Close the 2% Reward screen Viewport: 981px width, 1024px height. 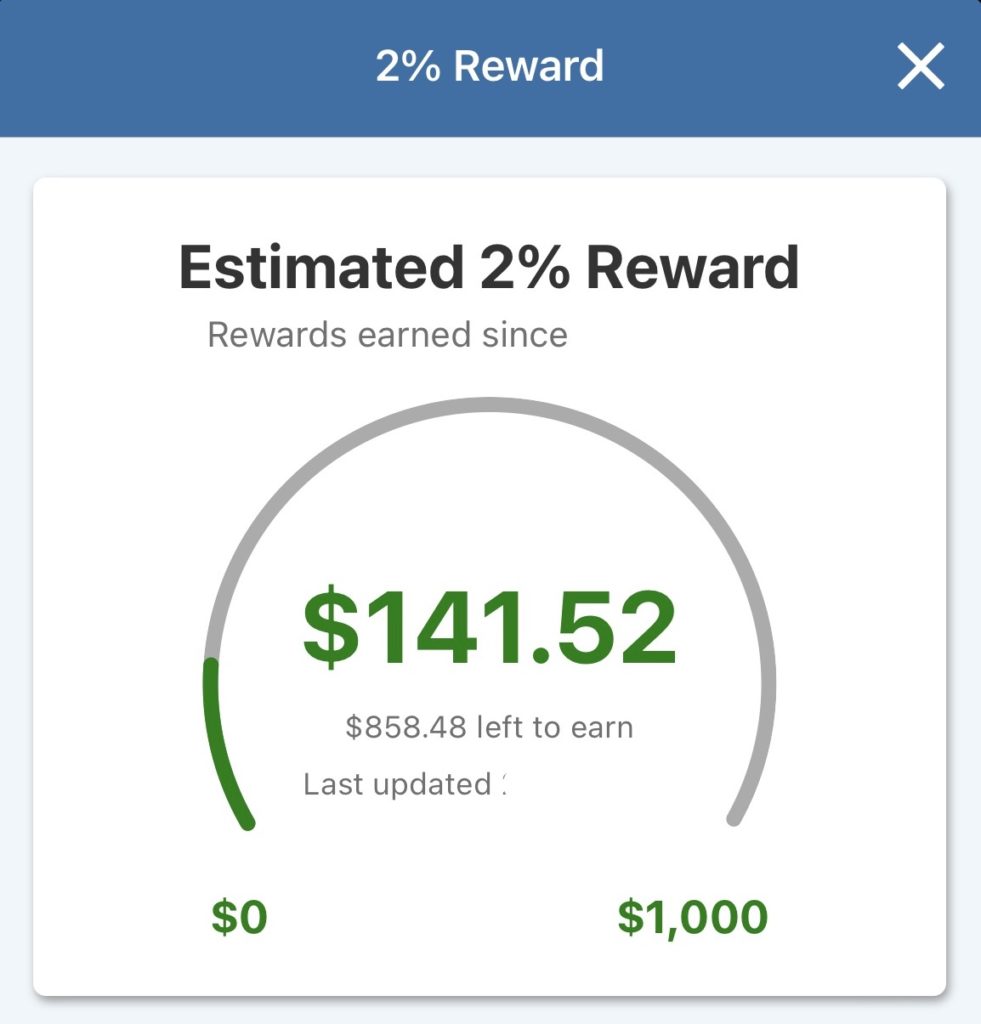tap(920, 68)
